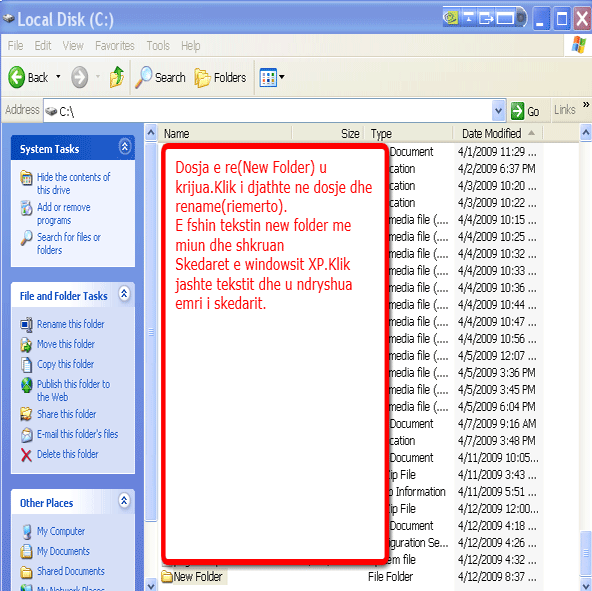Open the Tools menu

click(158, 46)
